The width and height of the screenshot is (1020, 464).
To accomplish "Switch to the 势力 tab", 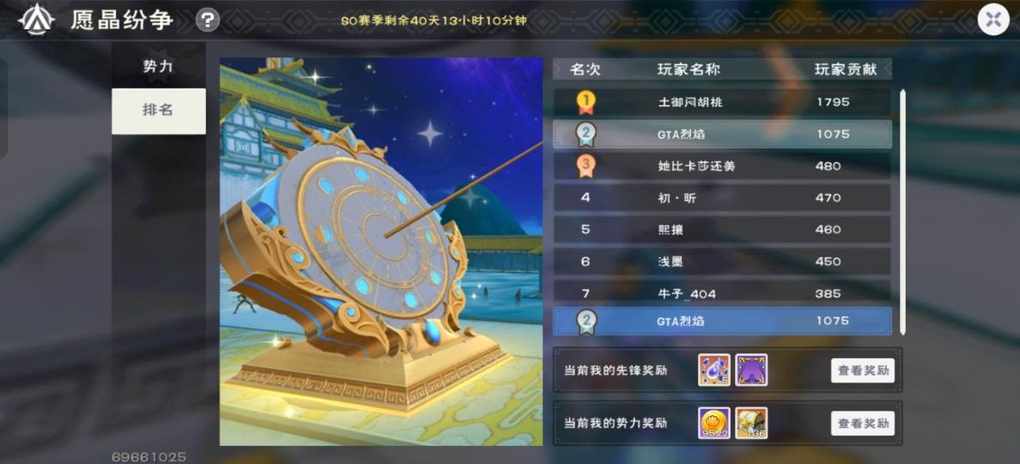I will (x=159, y=66).
